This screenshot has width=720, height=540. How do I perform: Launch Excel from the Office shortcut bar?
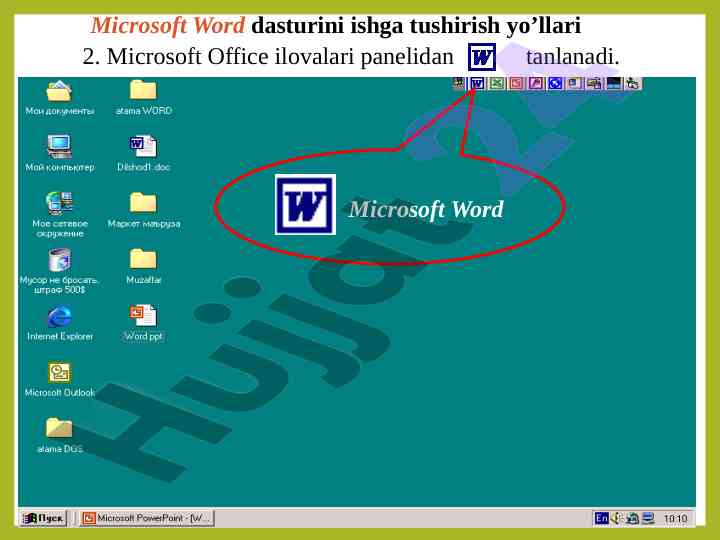[x=496, y=84]
